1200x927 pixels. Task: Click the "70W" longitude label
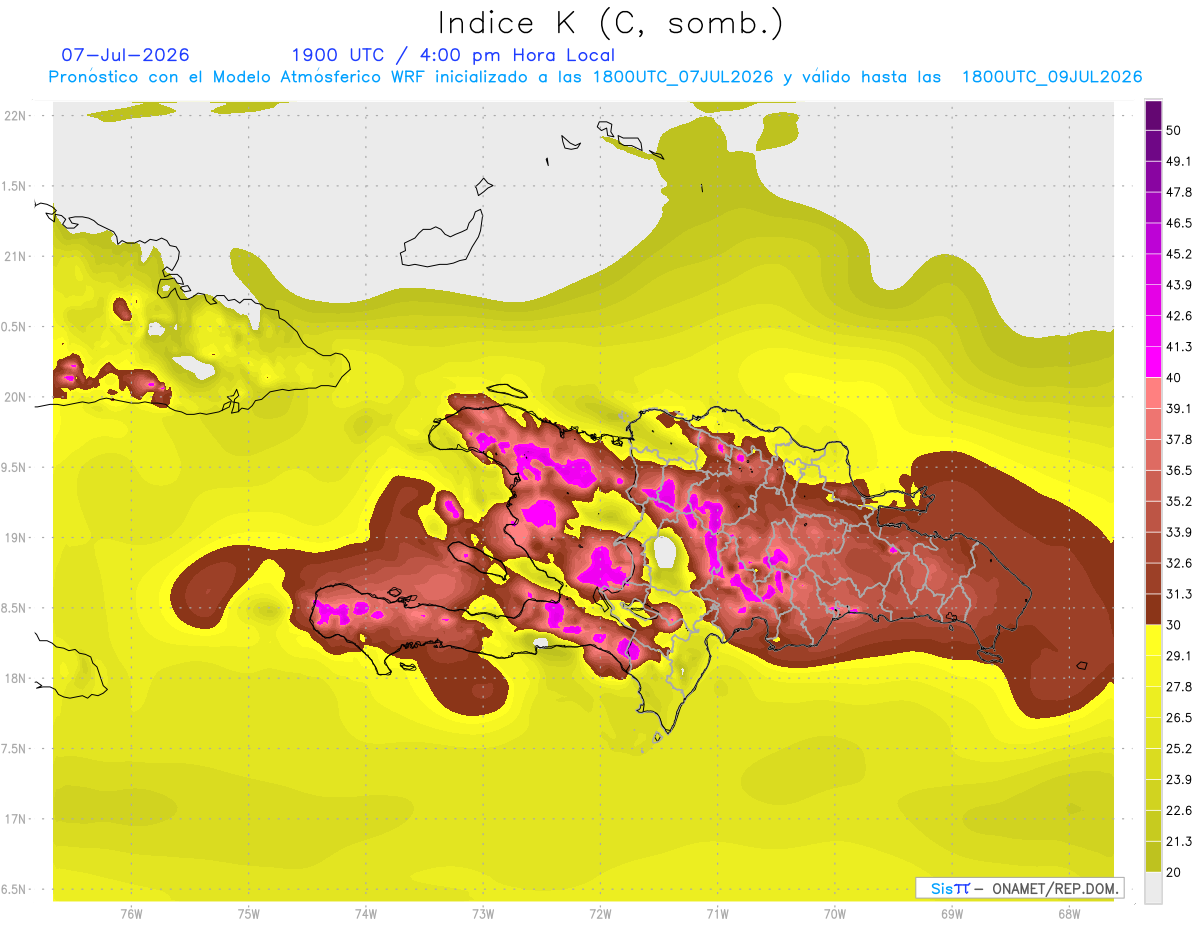coord(834,914)
